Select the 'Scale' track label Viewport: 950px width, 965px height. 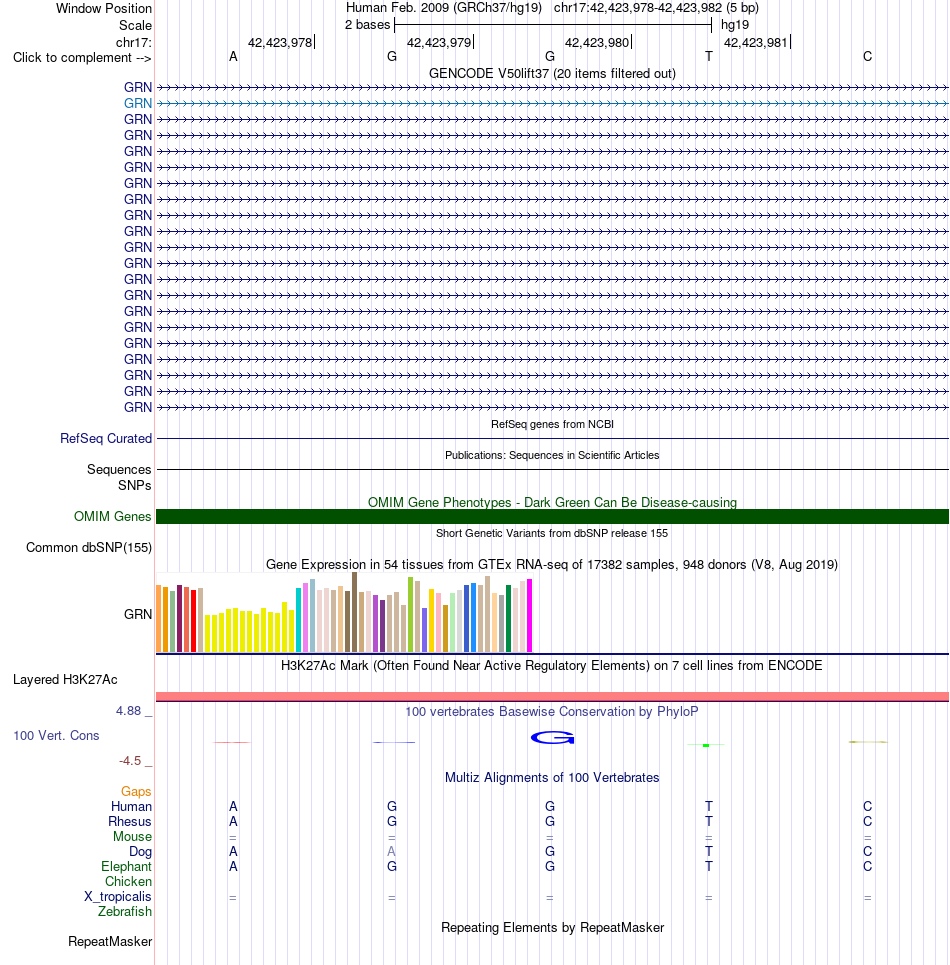pos(135,25)
